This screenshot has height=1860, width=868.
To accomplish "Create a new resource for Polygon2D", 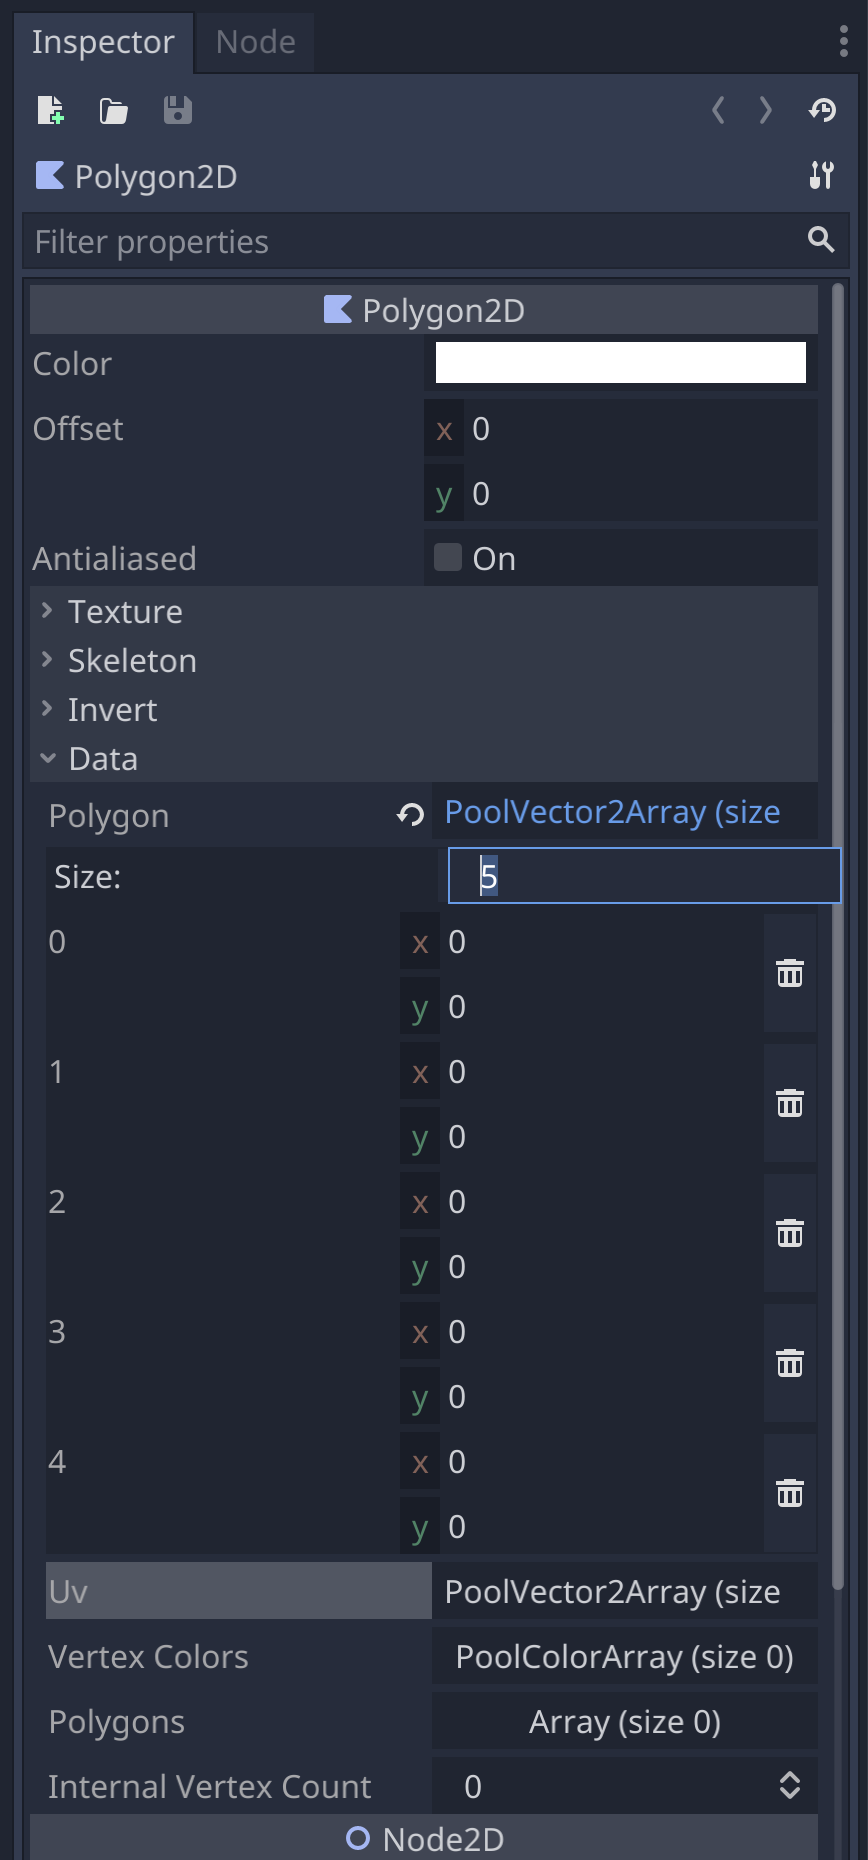I will click(x=50, y=111).
